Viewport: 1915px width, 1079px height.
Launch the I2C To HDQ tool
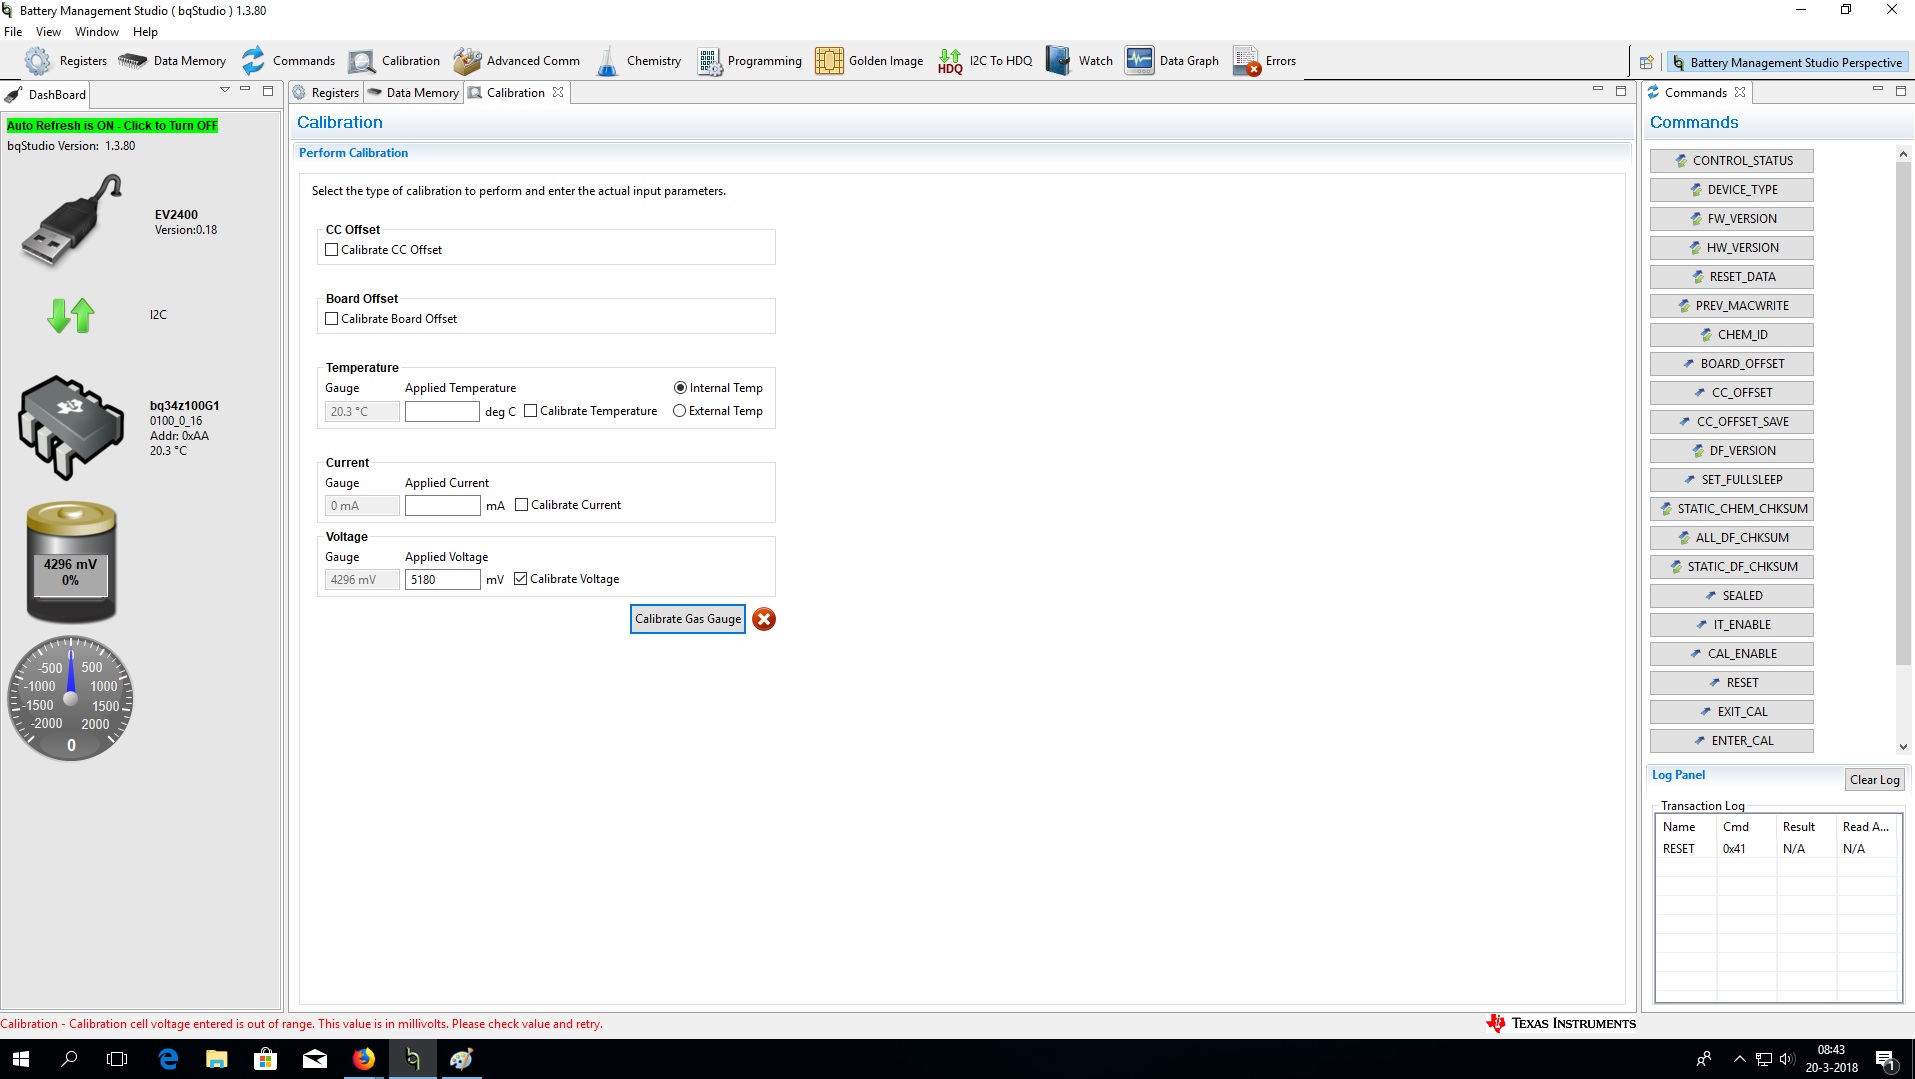pos(985,61)
